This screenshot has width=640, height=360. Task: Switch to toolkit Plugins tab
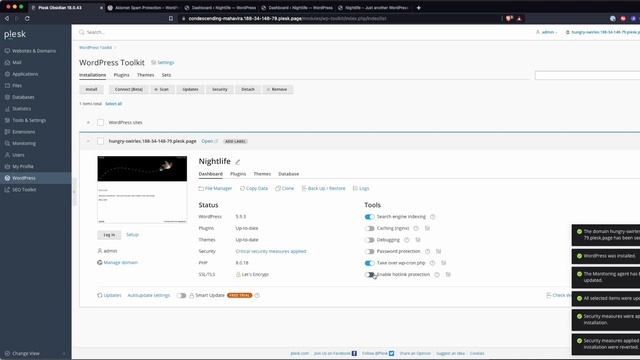tap(121, 75)
